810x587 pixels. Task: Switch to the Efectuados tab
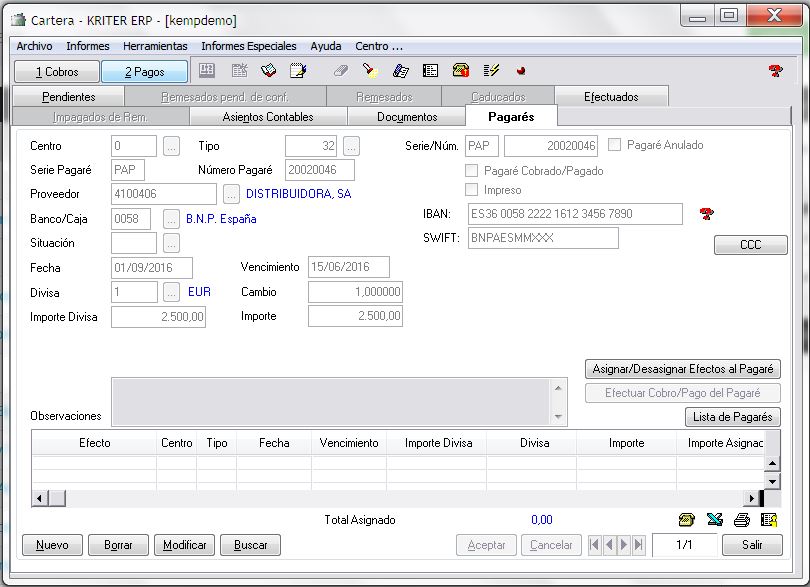tap(611, 97)
